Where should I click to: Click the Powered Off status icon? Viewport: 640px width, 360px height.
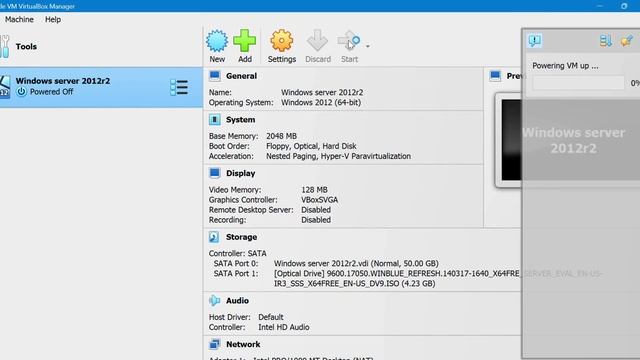click(21, 92)
